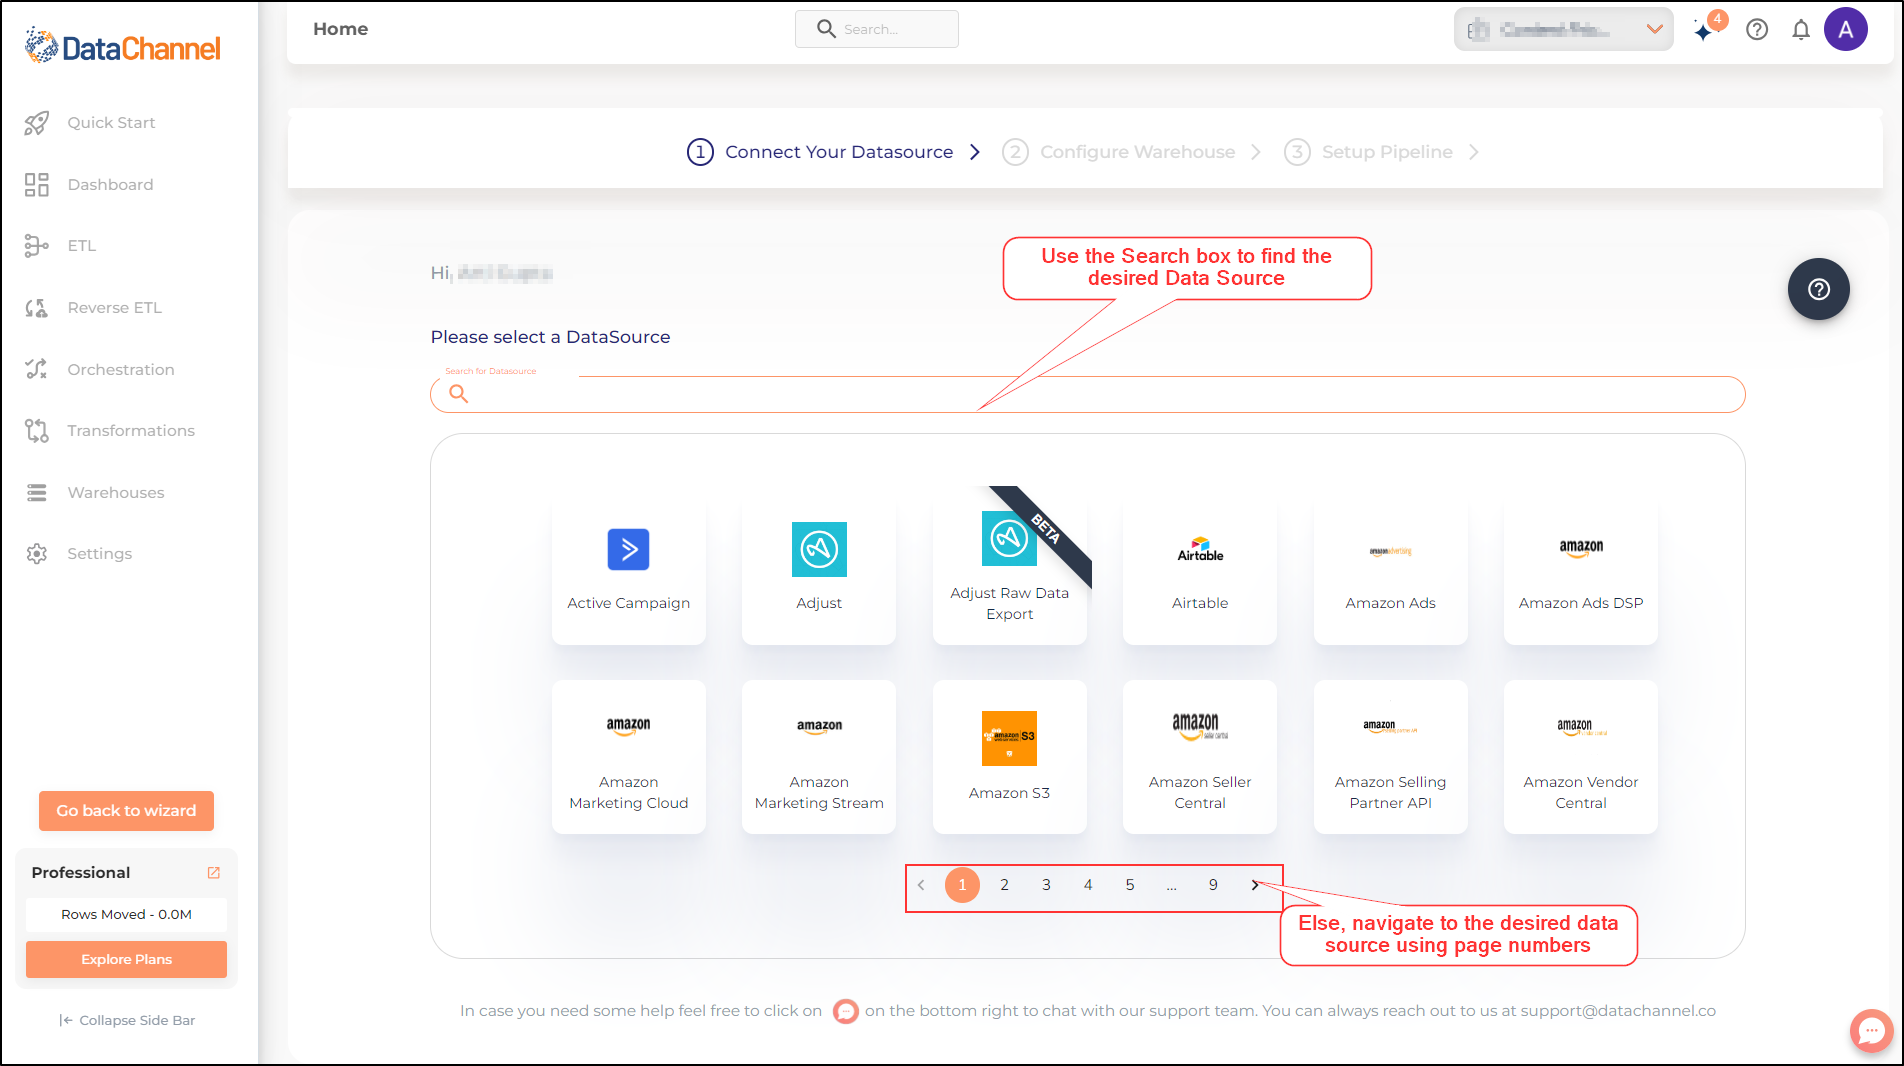
Task: Expand the account selector dropdown
Action: (1563, 30)
